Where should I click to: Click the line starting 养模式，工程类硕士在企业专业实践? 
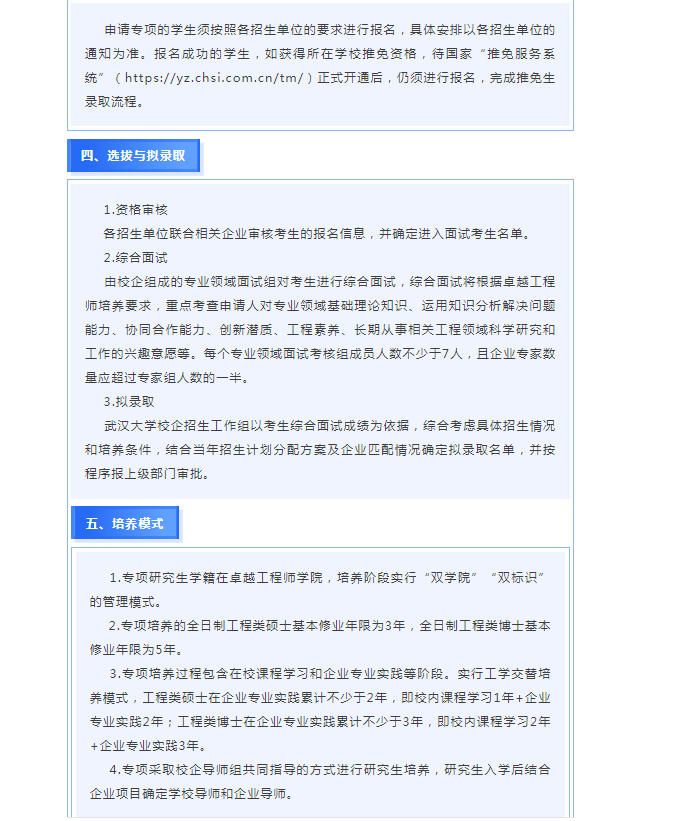tap(320, 698)
